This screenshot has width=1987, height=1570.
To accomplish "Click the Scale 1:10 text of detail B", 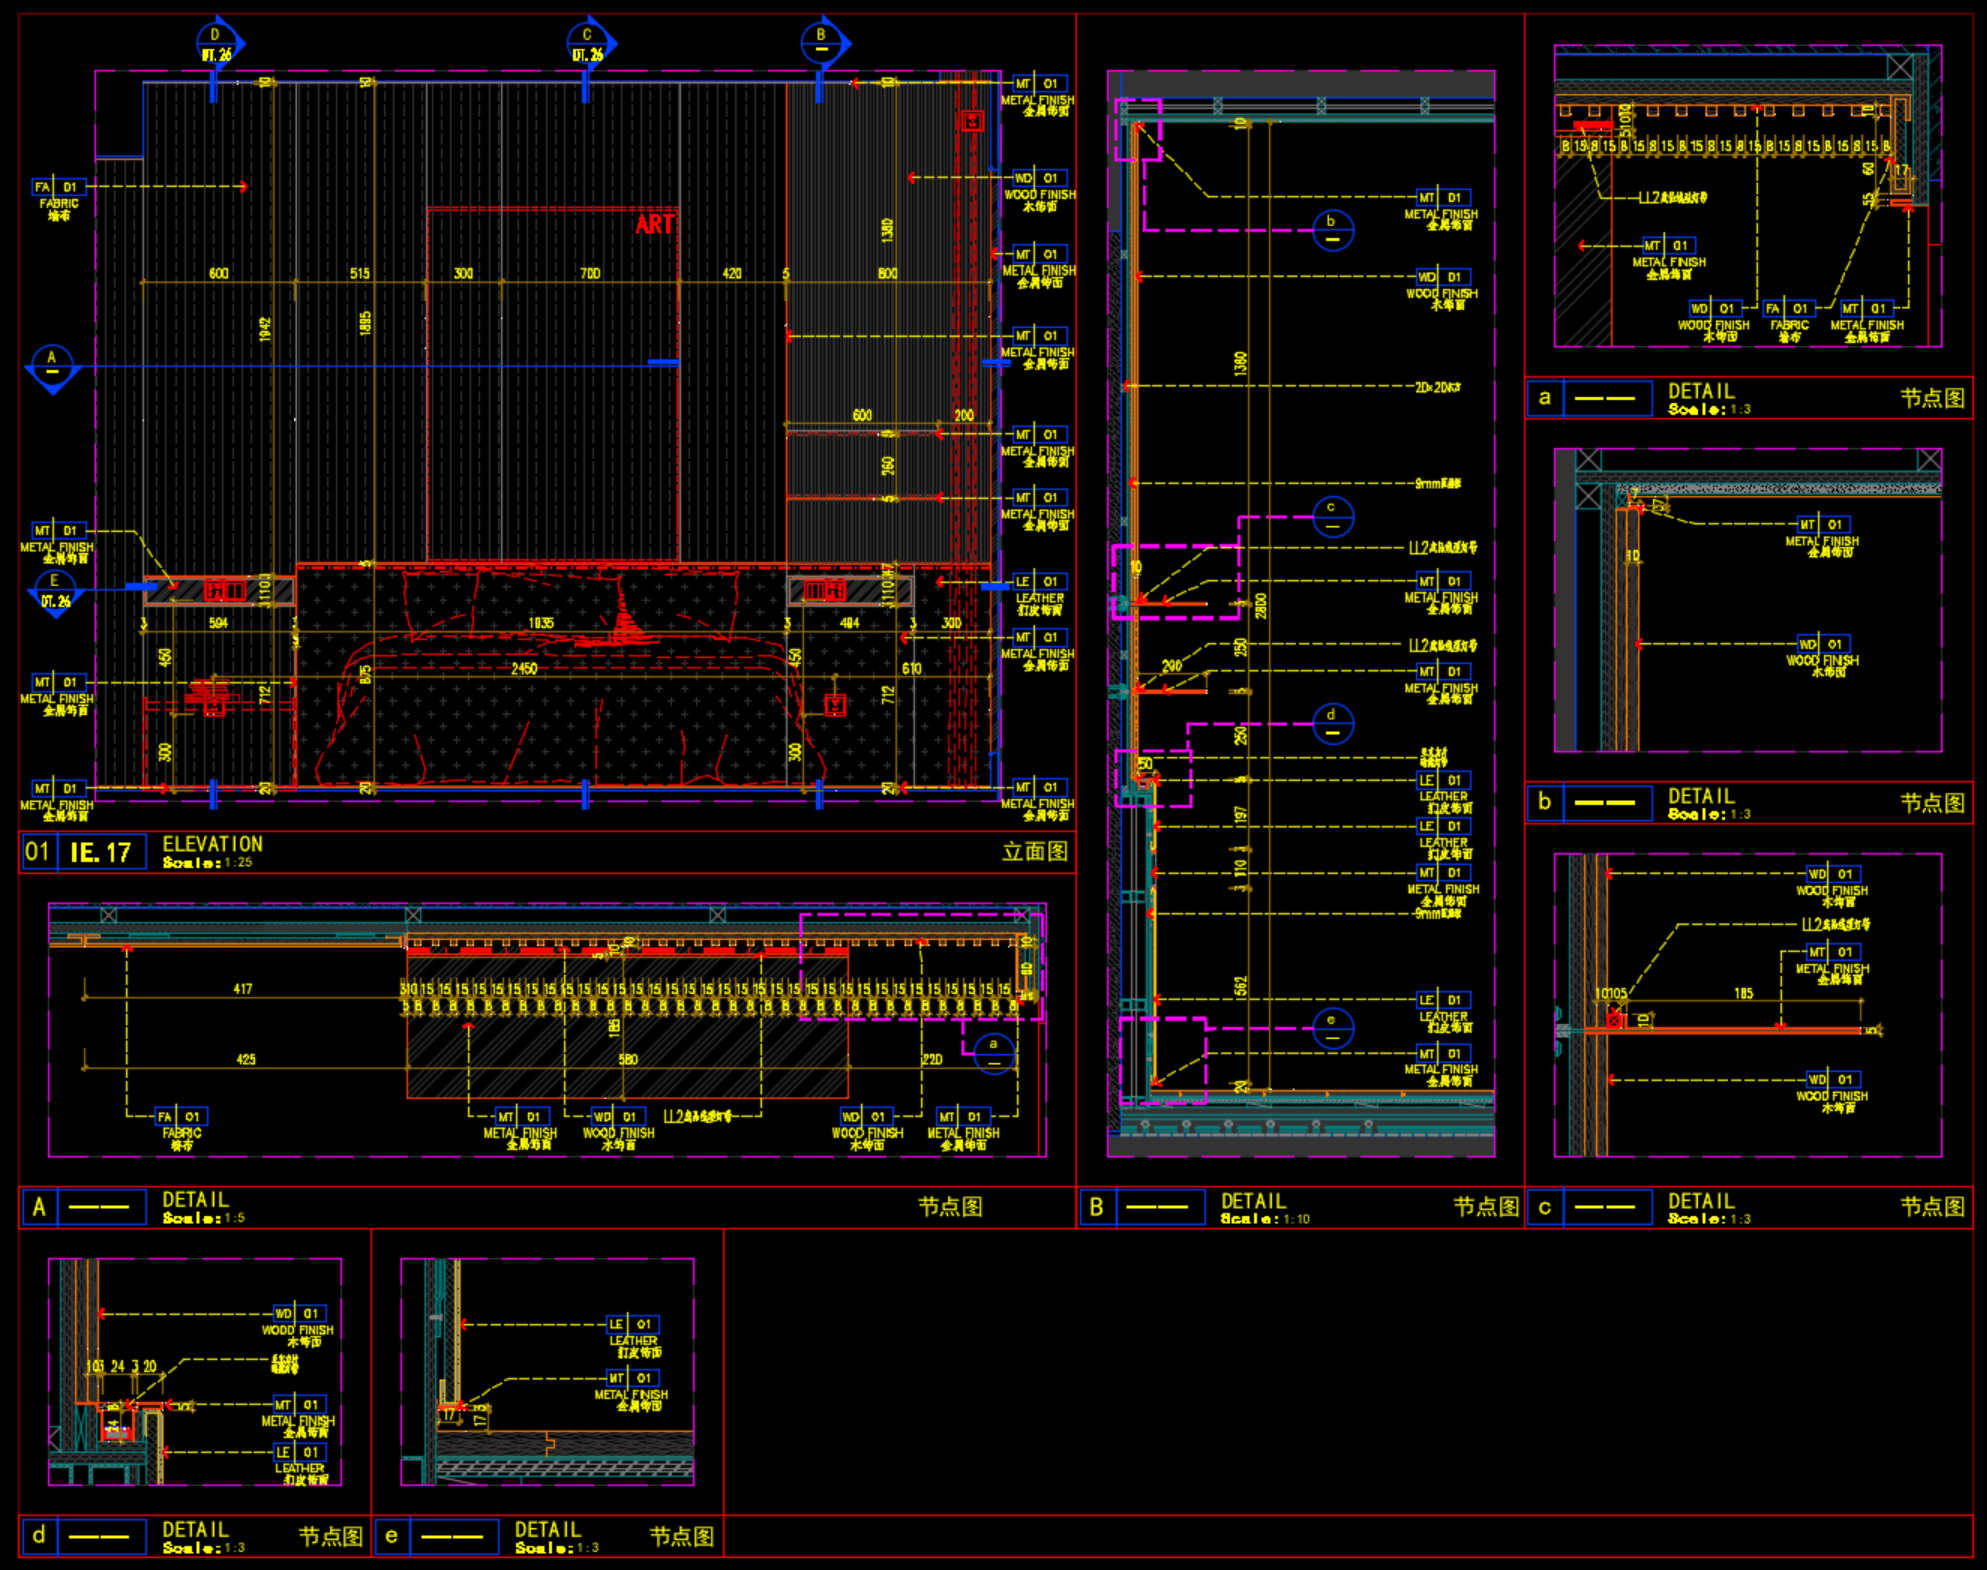I will coord(1265,1219).
